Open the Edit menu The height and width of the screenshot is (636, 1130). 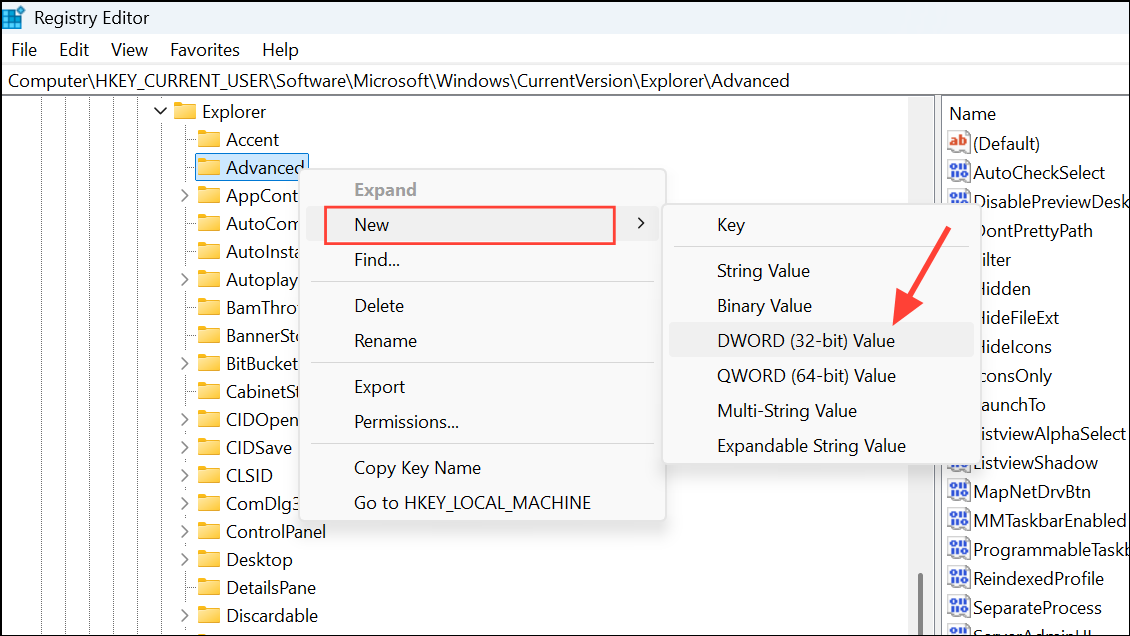tap(73, 49)
